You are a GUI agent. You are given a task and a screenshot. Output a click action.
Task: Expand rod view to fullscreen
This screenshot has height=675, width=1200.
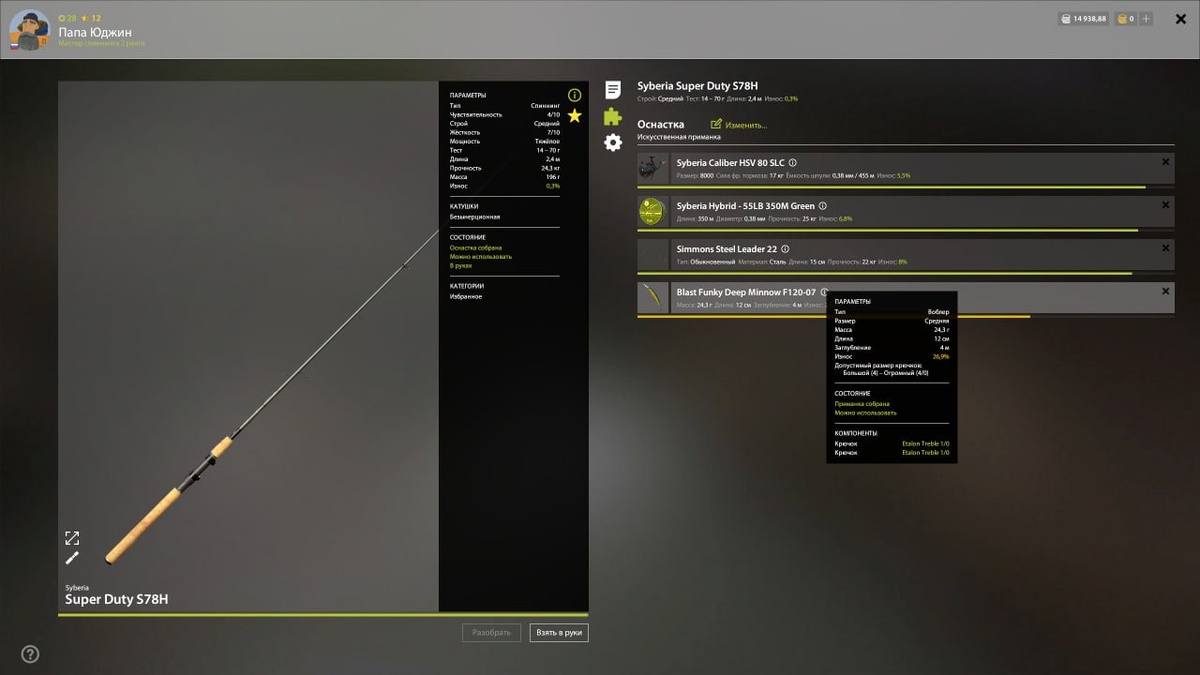point(72,538)
